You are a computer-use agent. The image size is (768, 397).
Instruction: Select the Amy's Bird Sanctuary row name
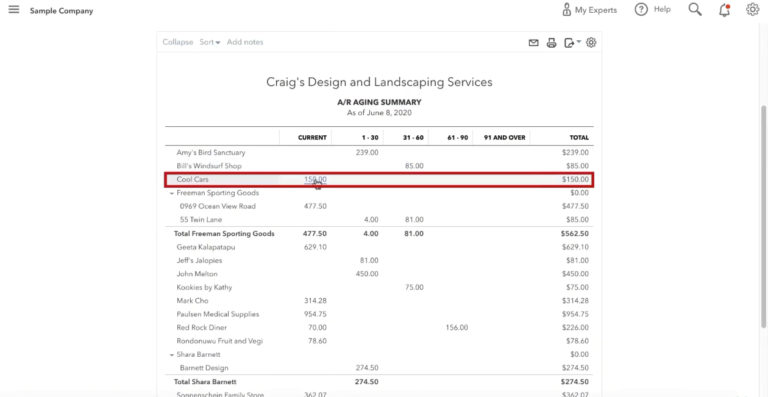(211, 153)
